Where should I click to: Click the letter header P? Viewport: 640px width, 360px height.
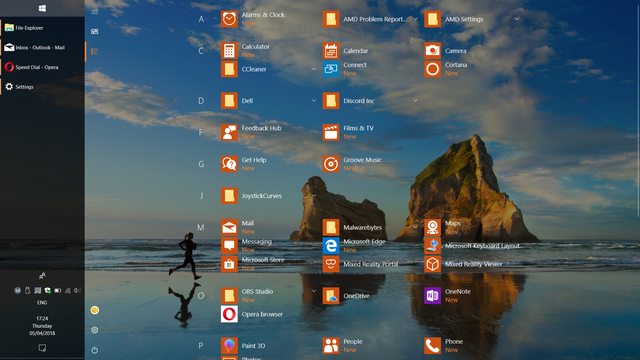click(x=201, y=346)
